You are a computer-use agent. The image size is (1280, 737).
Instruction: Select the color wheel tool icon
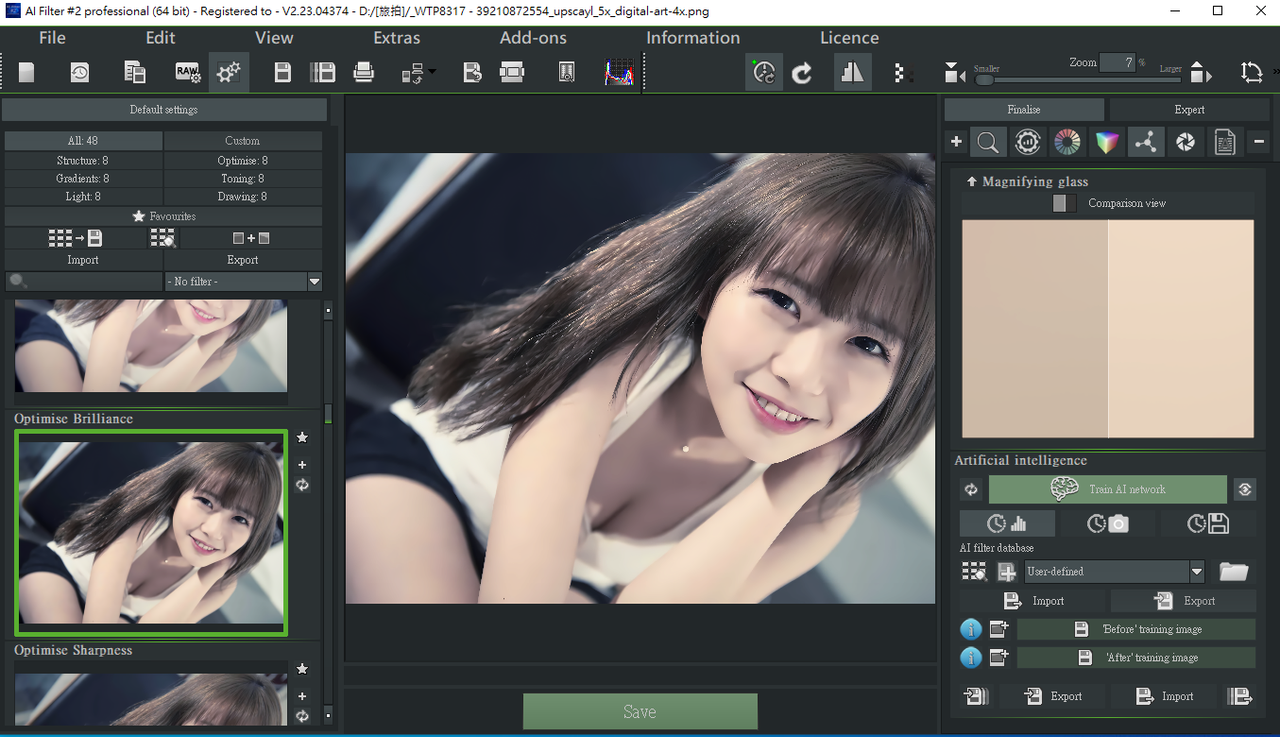pos(1067,142)
